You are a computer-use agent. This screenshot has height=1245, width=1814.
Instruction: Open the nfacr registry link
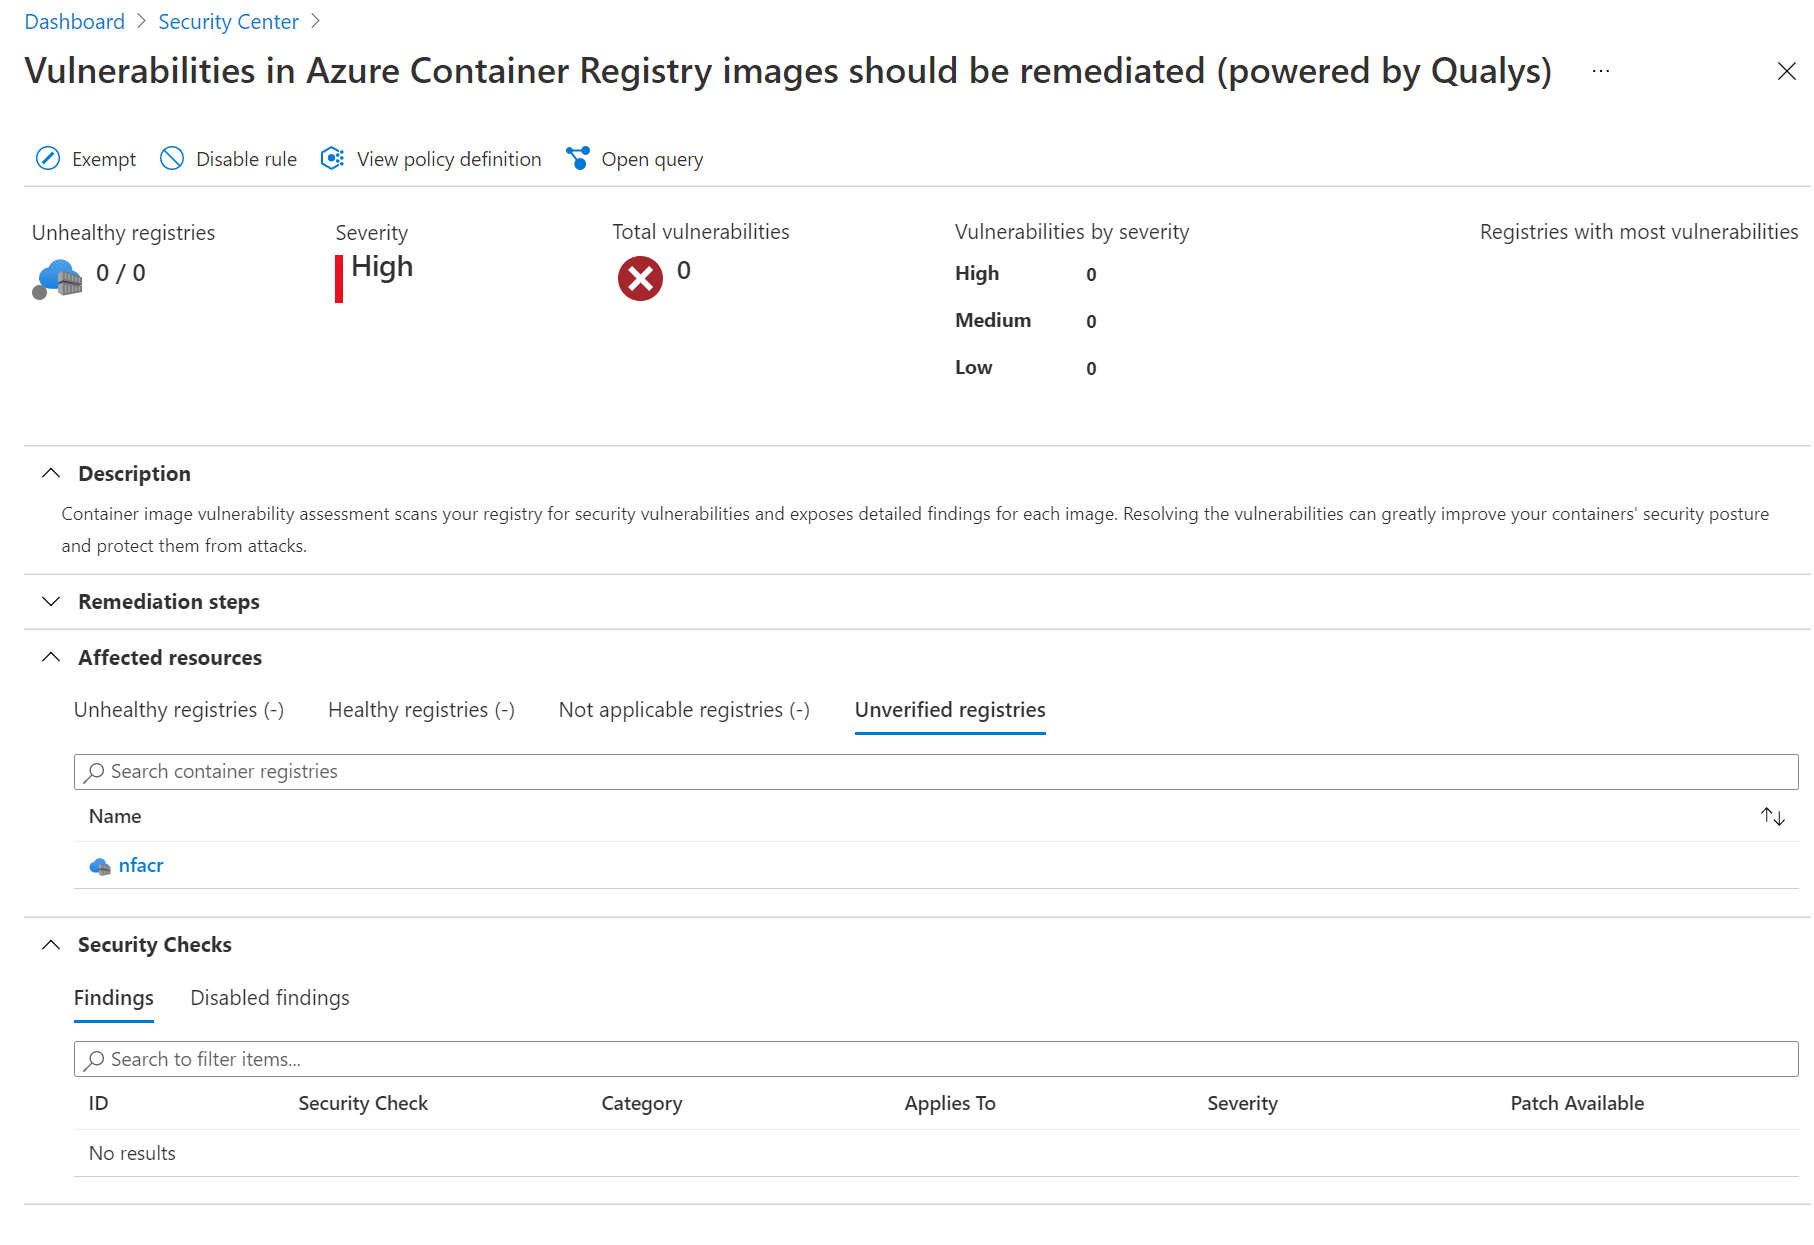point(141,866)
